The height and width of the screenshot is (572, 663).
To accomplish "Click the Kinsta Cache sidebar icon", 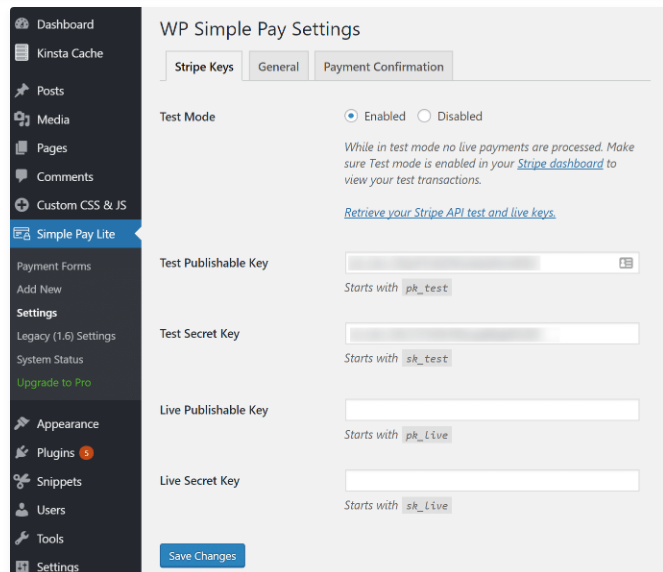I will pos(22,53).
